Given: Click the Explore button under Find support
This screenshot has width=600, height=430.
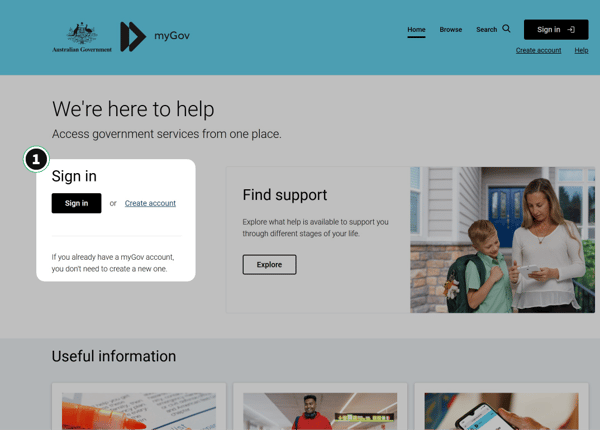Looking at the screenshot, I should pyautogui.click(x=269, y=265).
